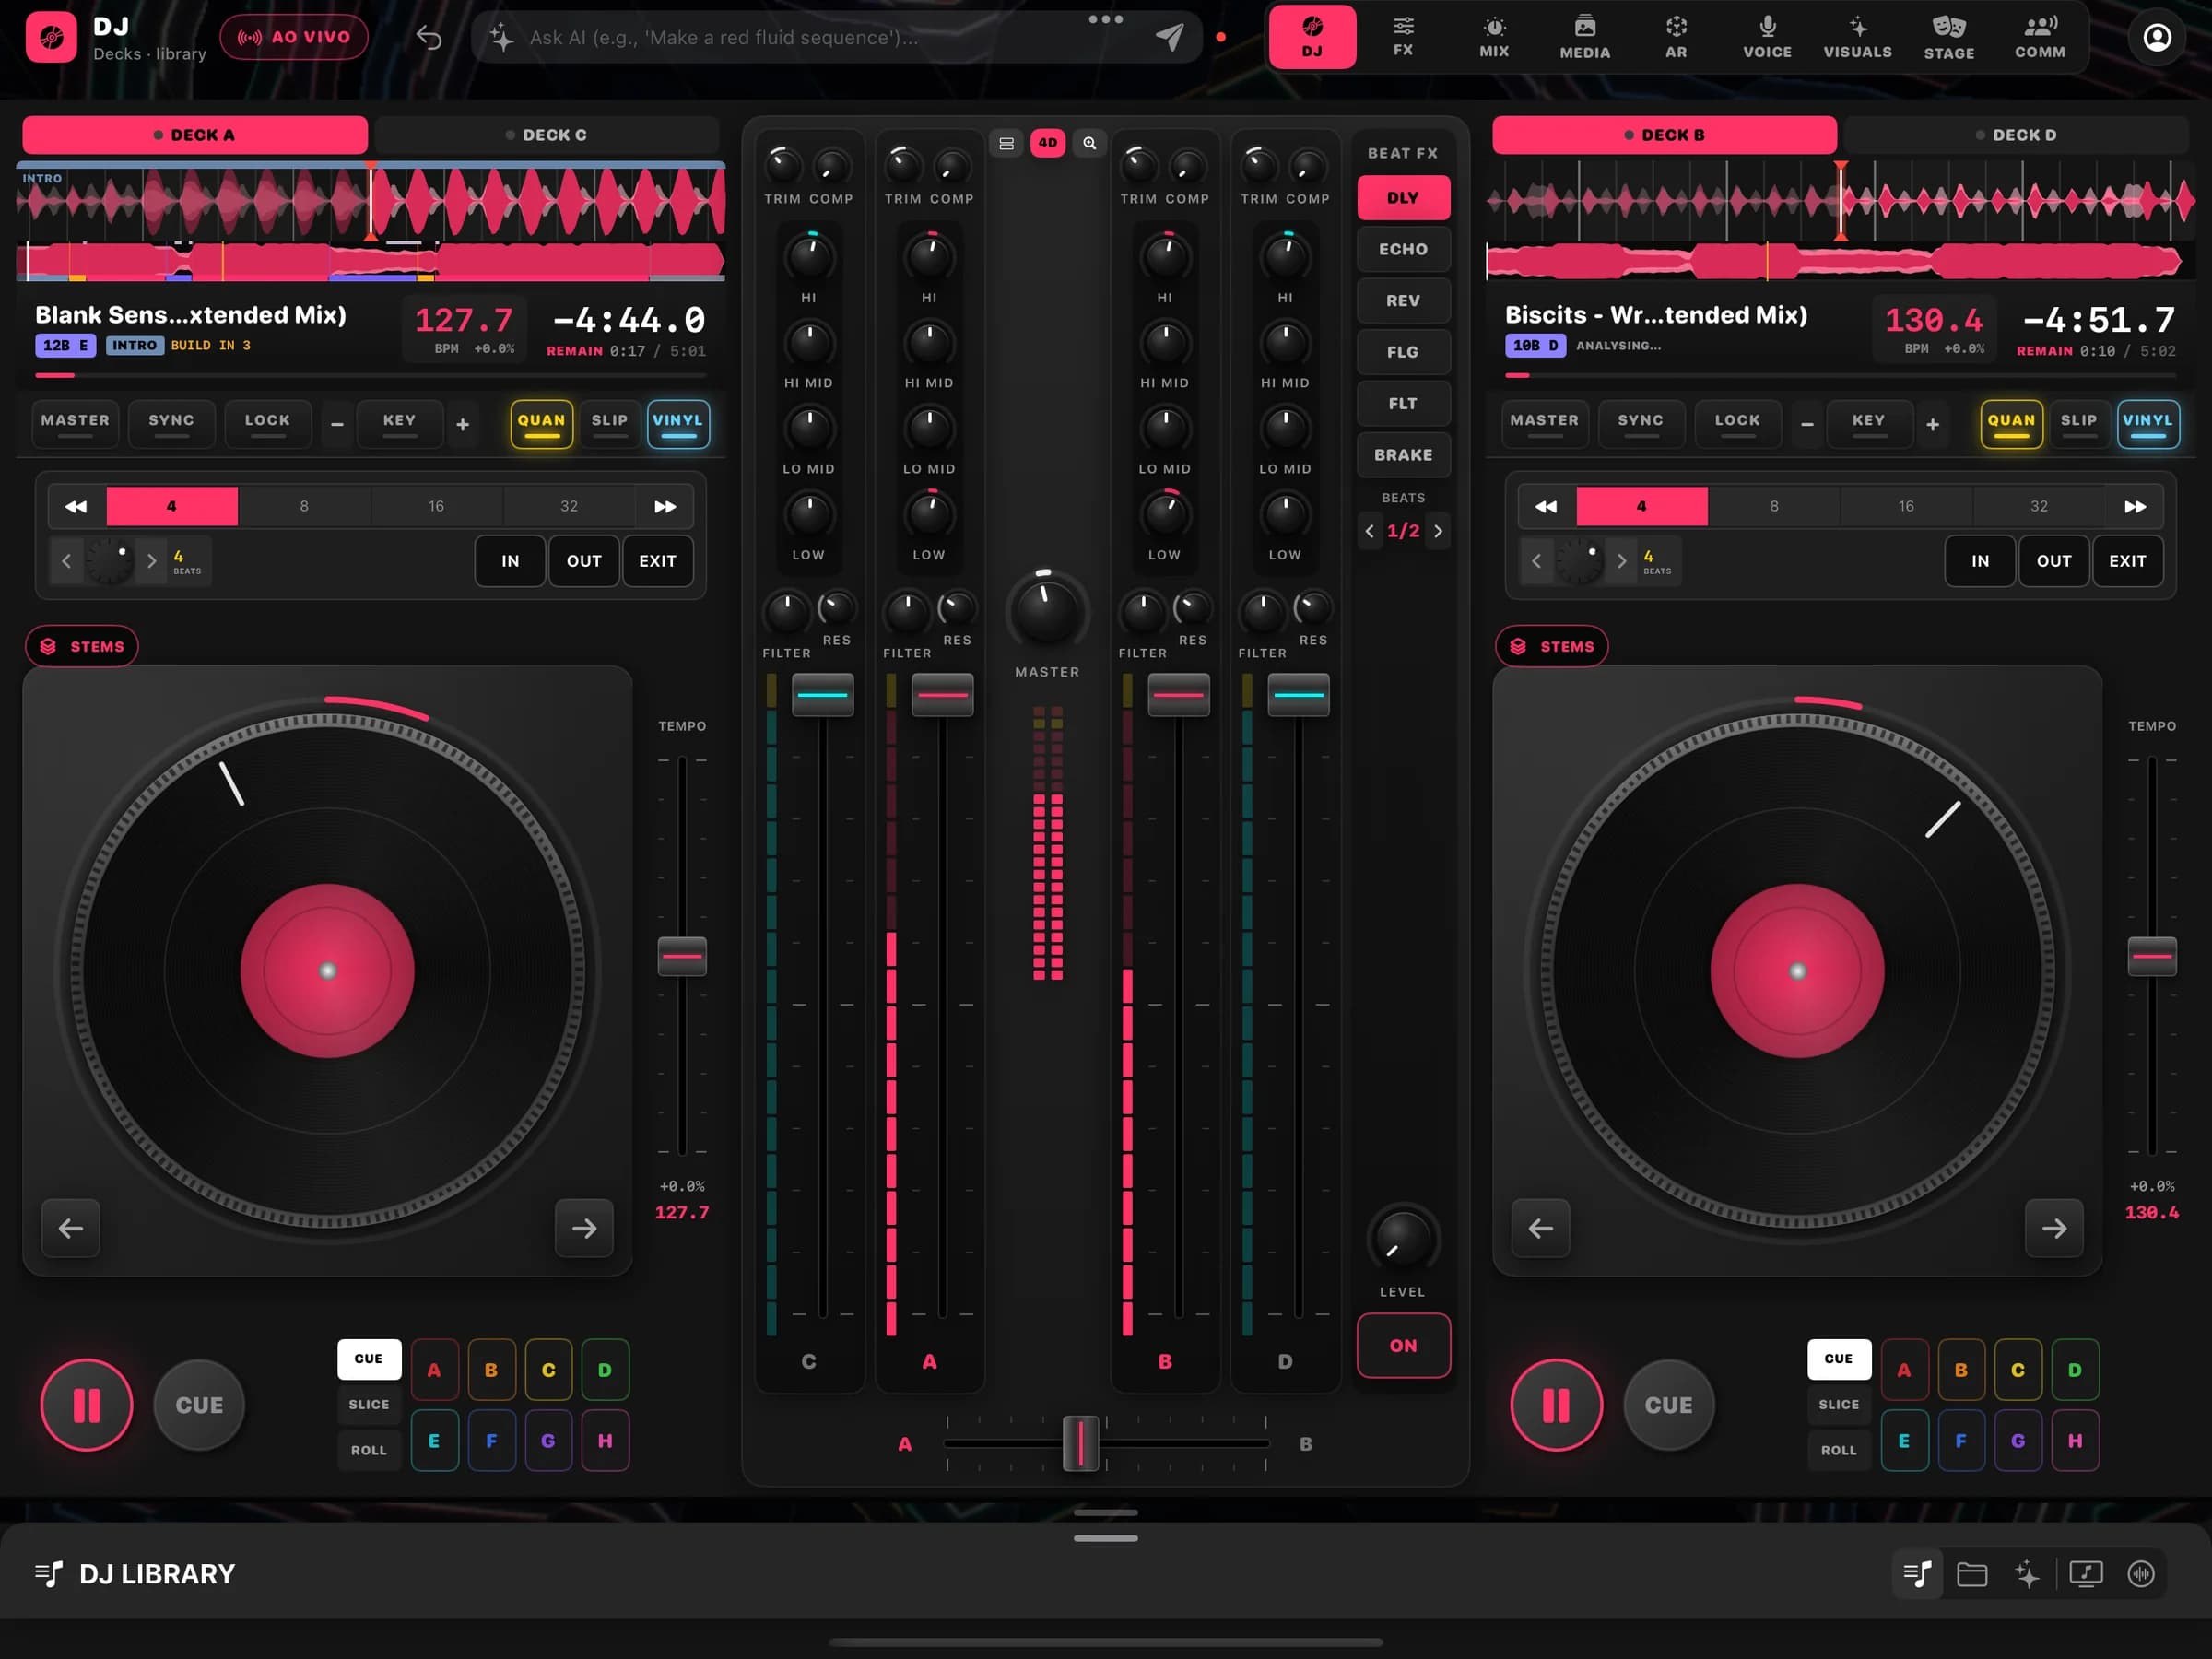The image size is (2212, 1659).
Task: Increase Deck A loop beats chevron
Action: (151, 561)
